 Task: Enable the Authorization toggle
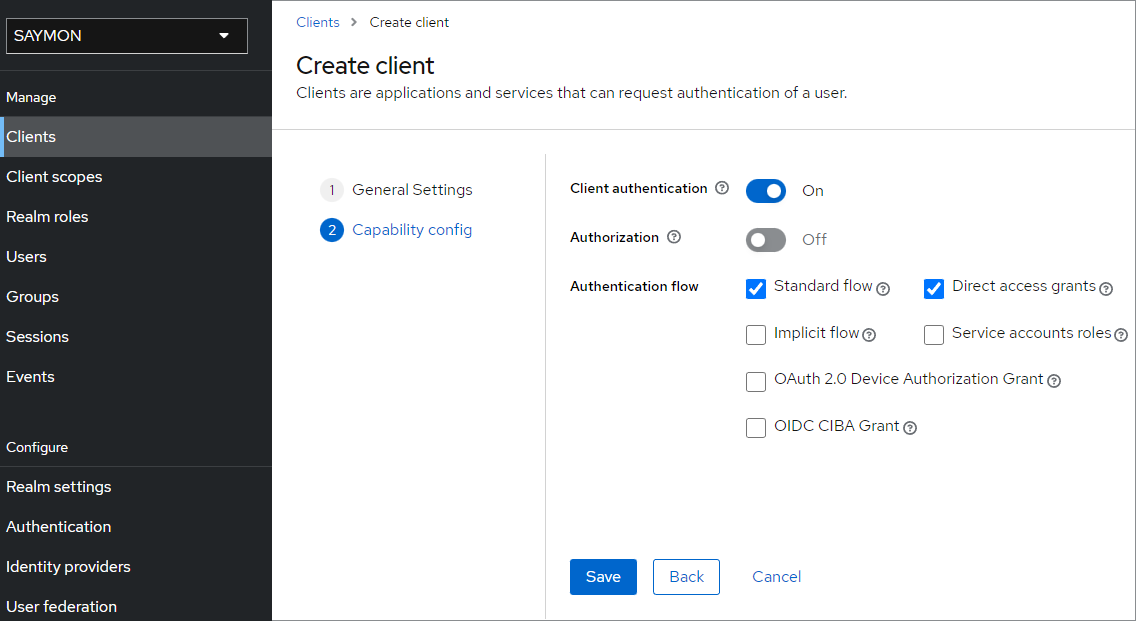tap(766, 240)
